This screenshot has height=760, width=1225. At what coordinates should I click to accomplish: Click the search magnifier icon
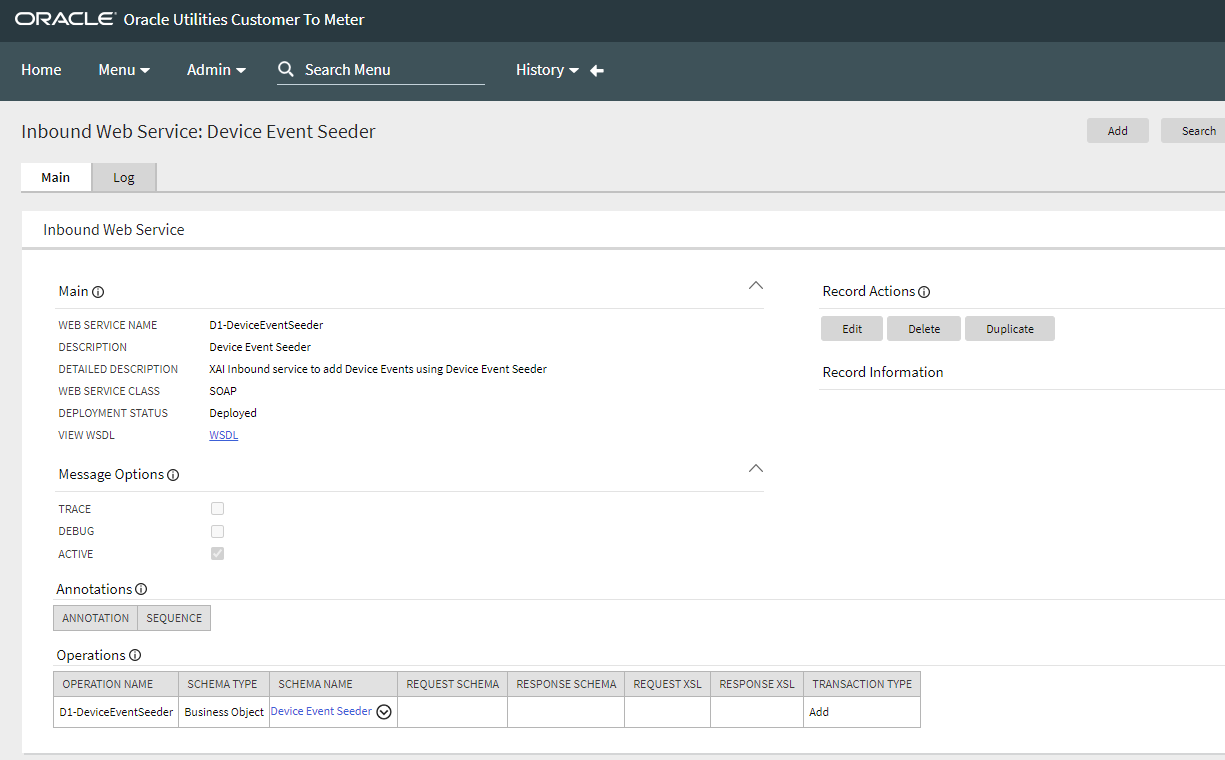[286, 69]
